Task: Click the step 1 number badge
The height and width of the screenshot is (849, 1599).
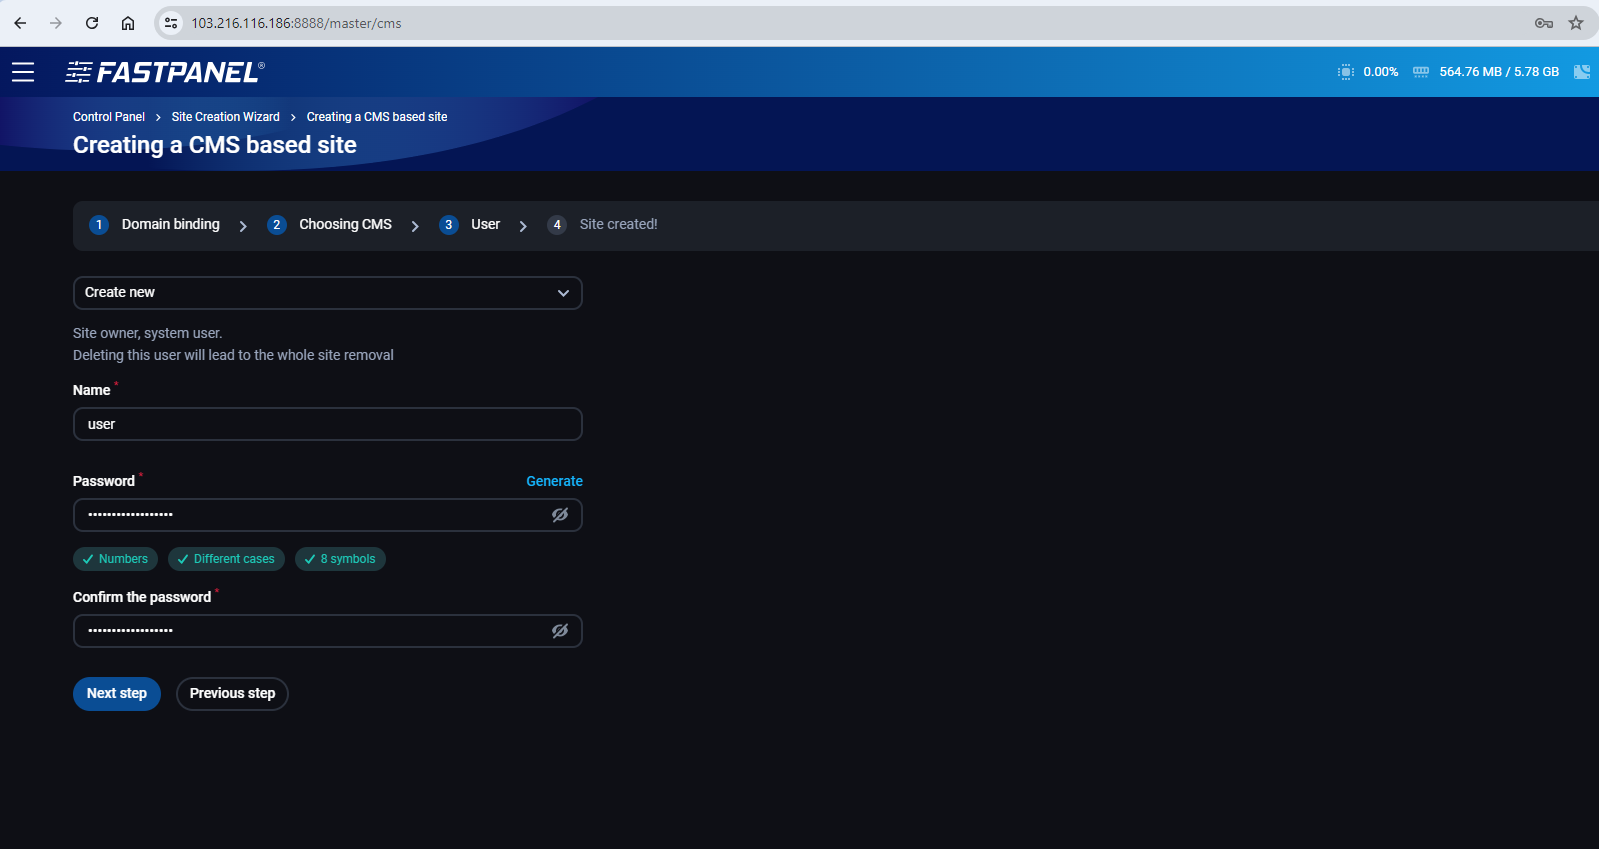Action: click(99, 225)
